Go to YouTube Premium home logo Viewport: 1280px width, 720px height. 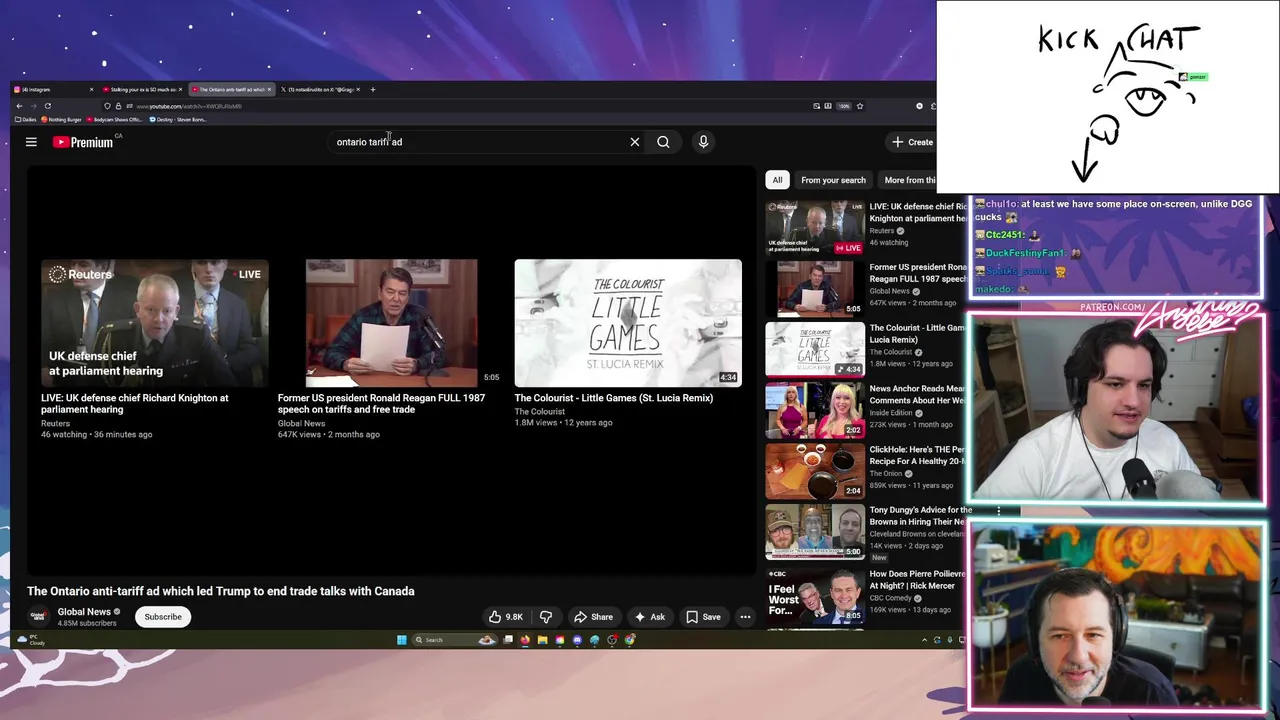point(83,142)
